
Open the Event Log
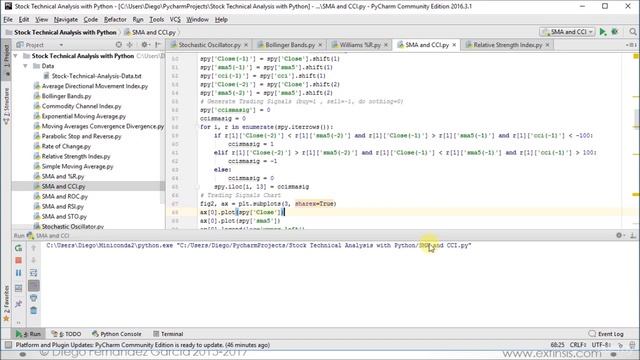[607, 334]
